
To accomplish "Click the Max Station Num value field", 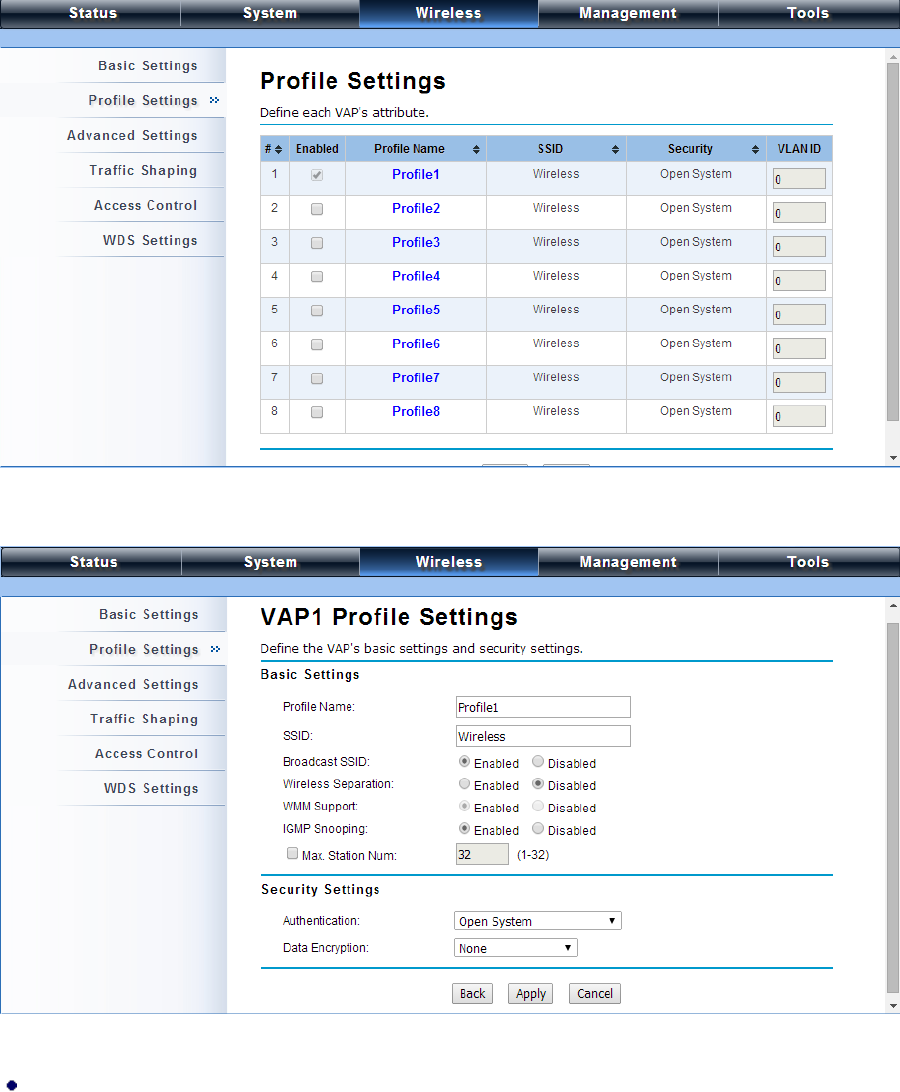I will point(482,854).
